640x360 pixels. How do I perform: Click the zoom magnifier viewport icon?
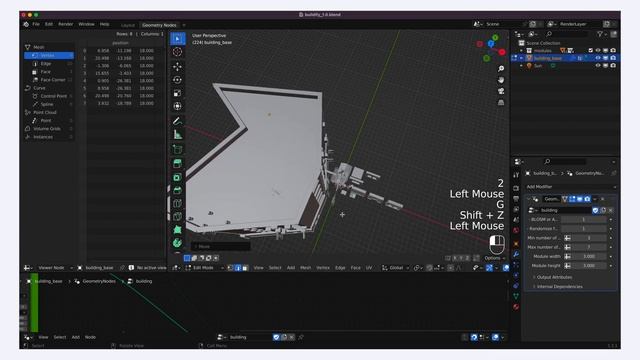point(501,69)
